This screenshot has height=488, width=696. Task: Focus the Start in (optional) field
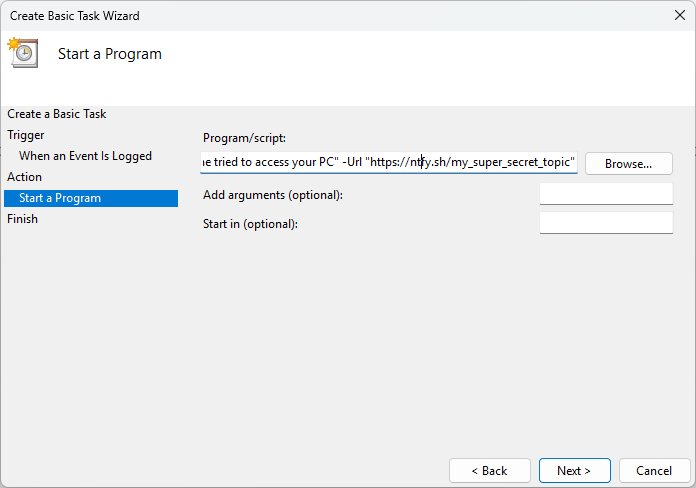click(x=605, y=223)
